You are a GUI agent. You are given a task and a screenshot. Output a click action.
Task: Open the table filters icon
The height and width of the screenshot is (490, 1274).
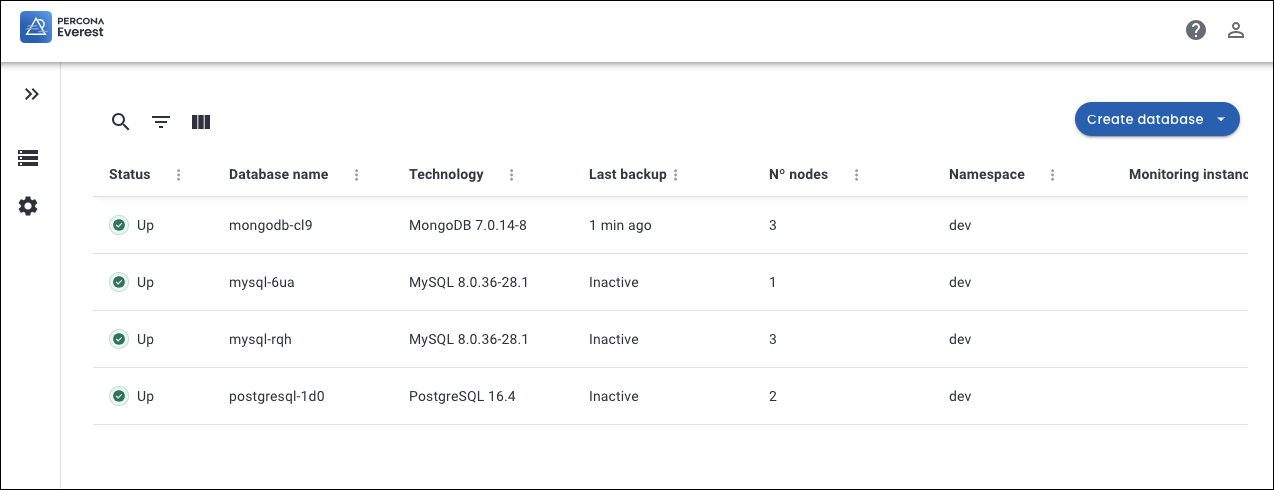(161, 122)
